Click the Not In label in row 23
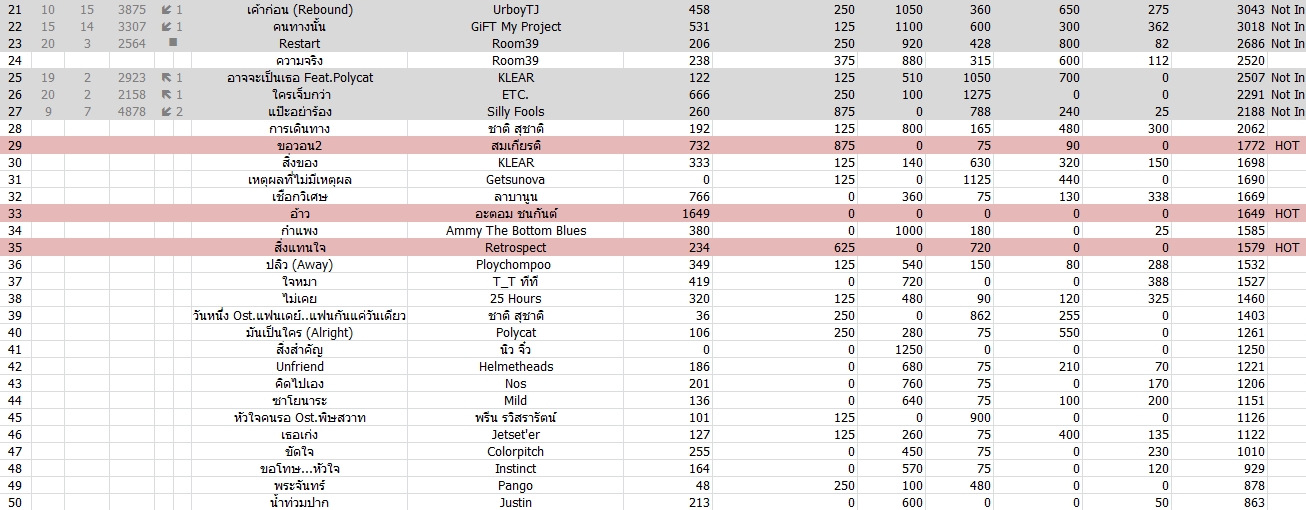This screenshot has height=510, width=1306. 1287,43
